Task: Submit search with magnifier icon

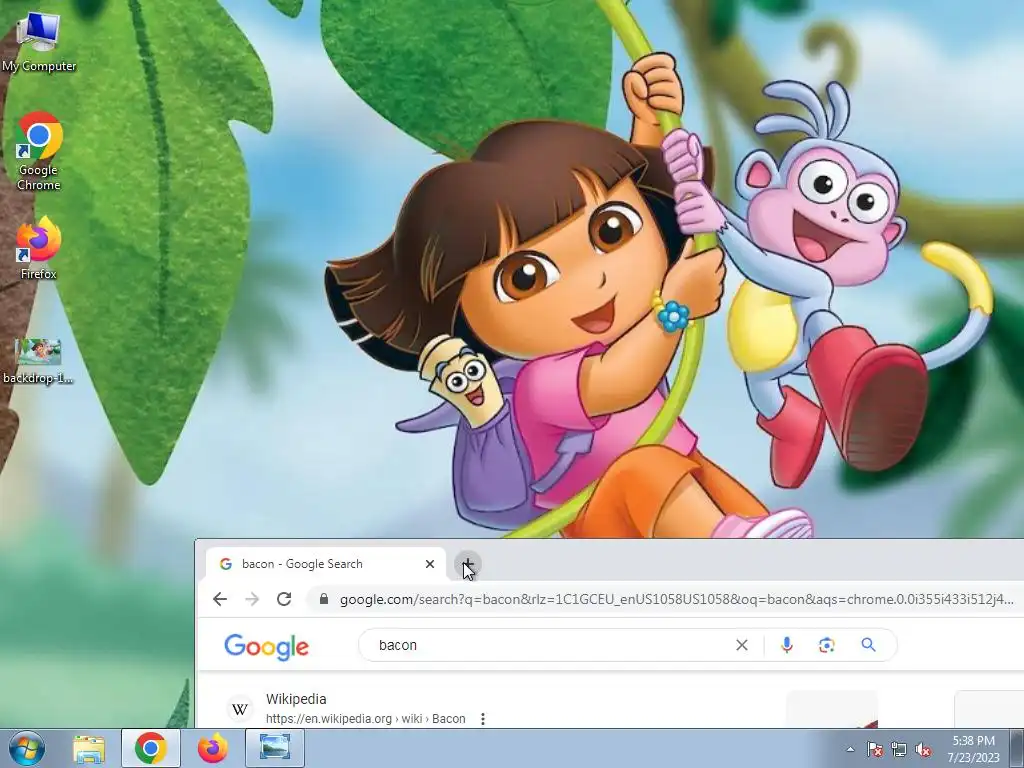Action: pyautogui.click(x=869, y=645)
